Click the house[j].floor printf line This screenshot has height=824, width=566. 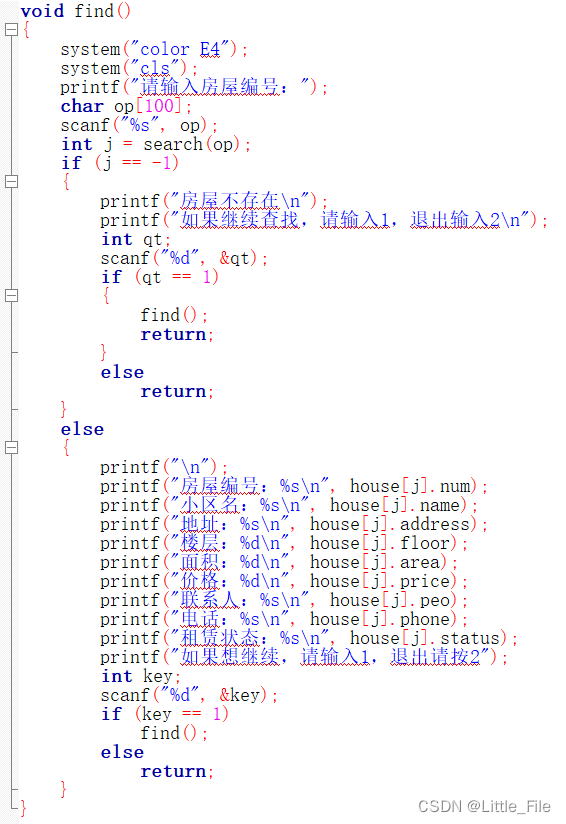(x=284, y=543)
